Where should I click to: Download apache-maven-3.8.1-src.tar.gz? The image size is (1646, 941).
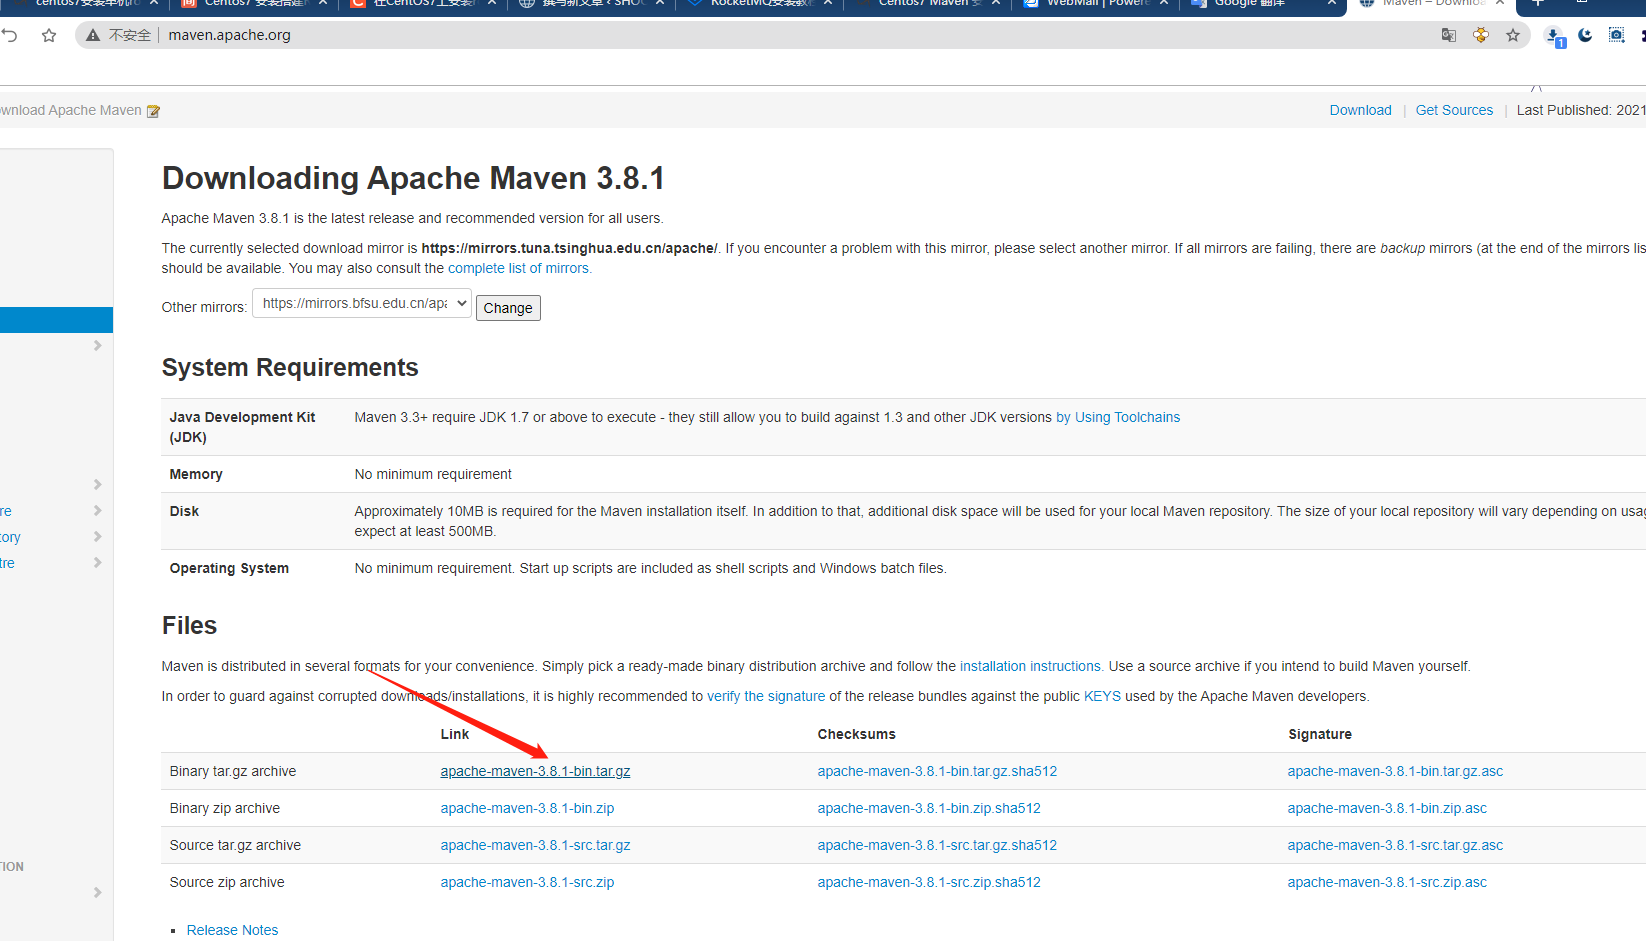pyautogui.click(x=535, y=845)
